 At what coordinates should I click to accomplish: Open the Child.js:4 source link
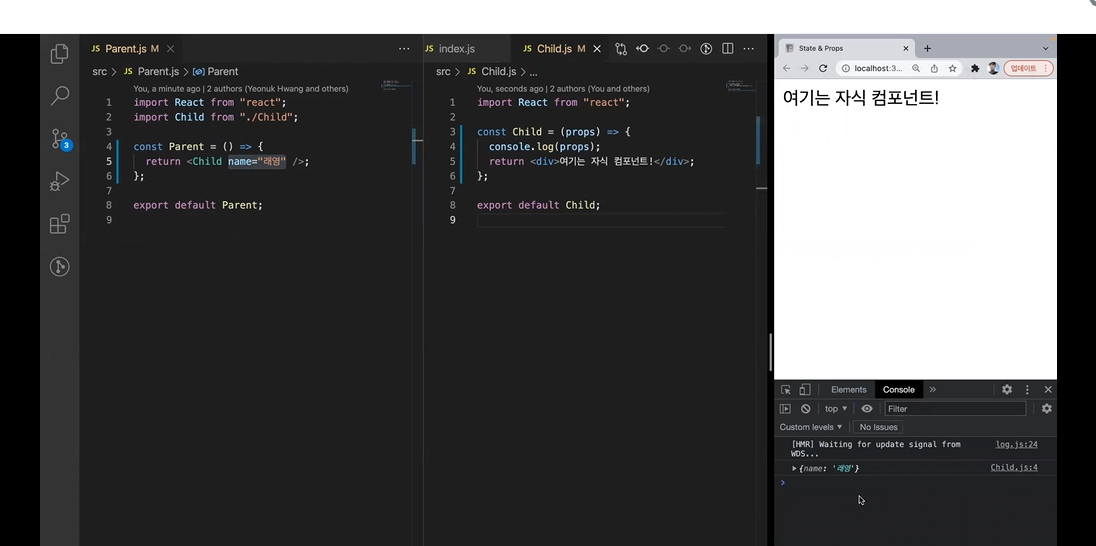pos(1014,468)
